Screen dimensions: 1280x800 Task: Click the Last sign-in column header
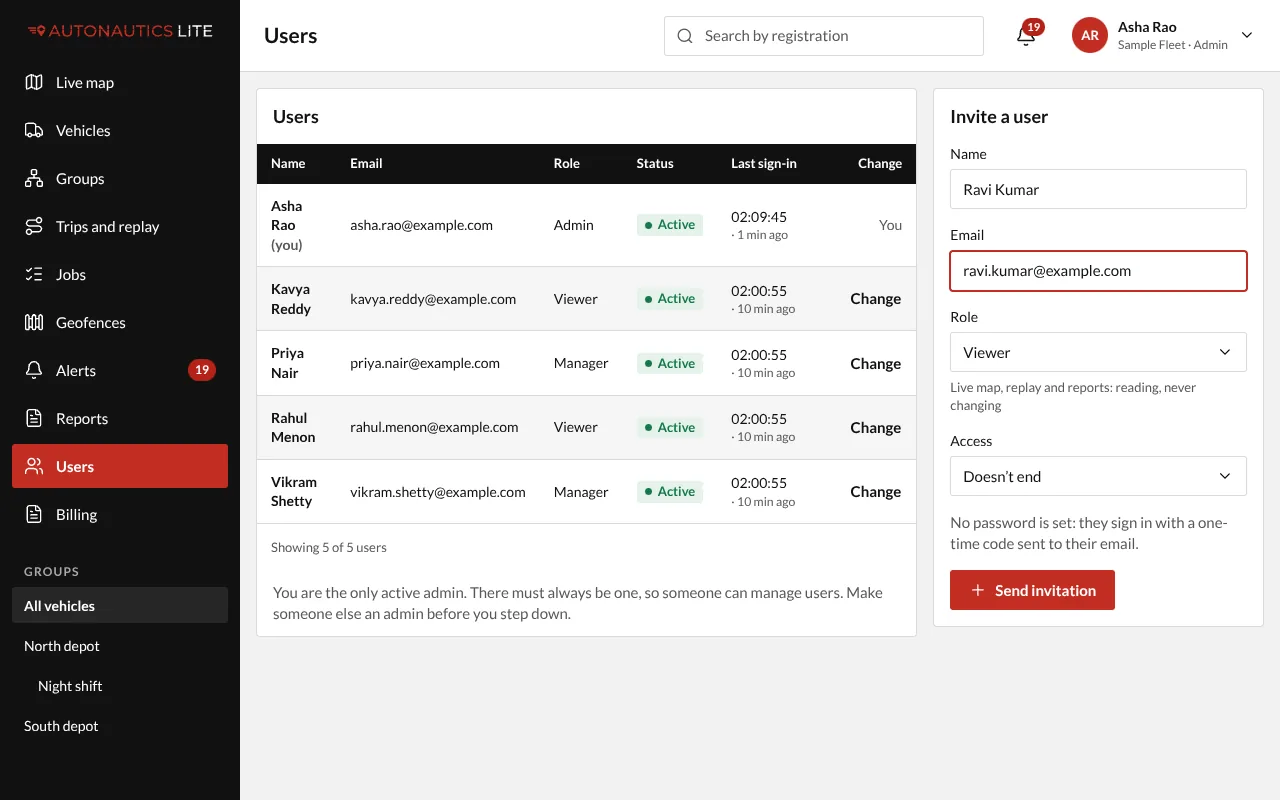(764, 163)
